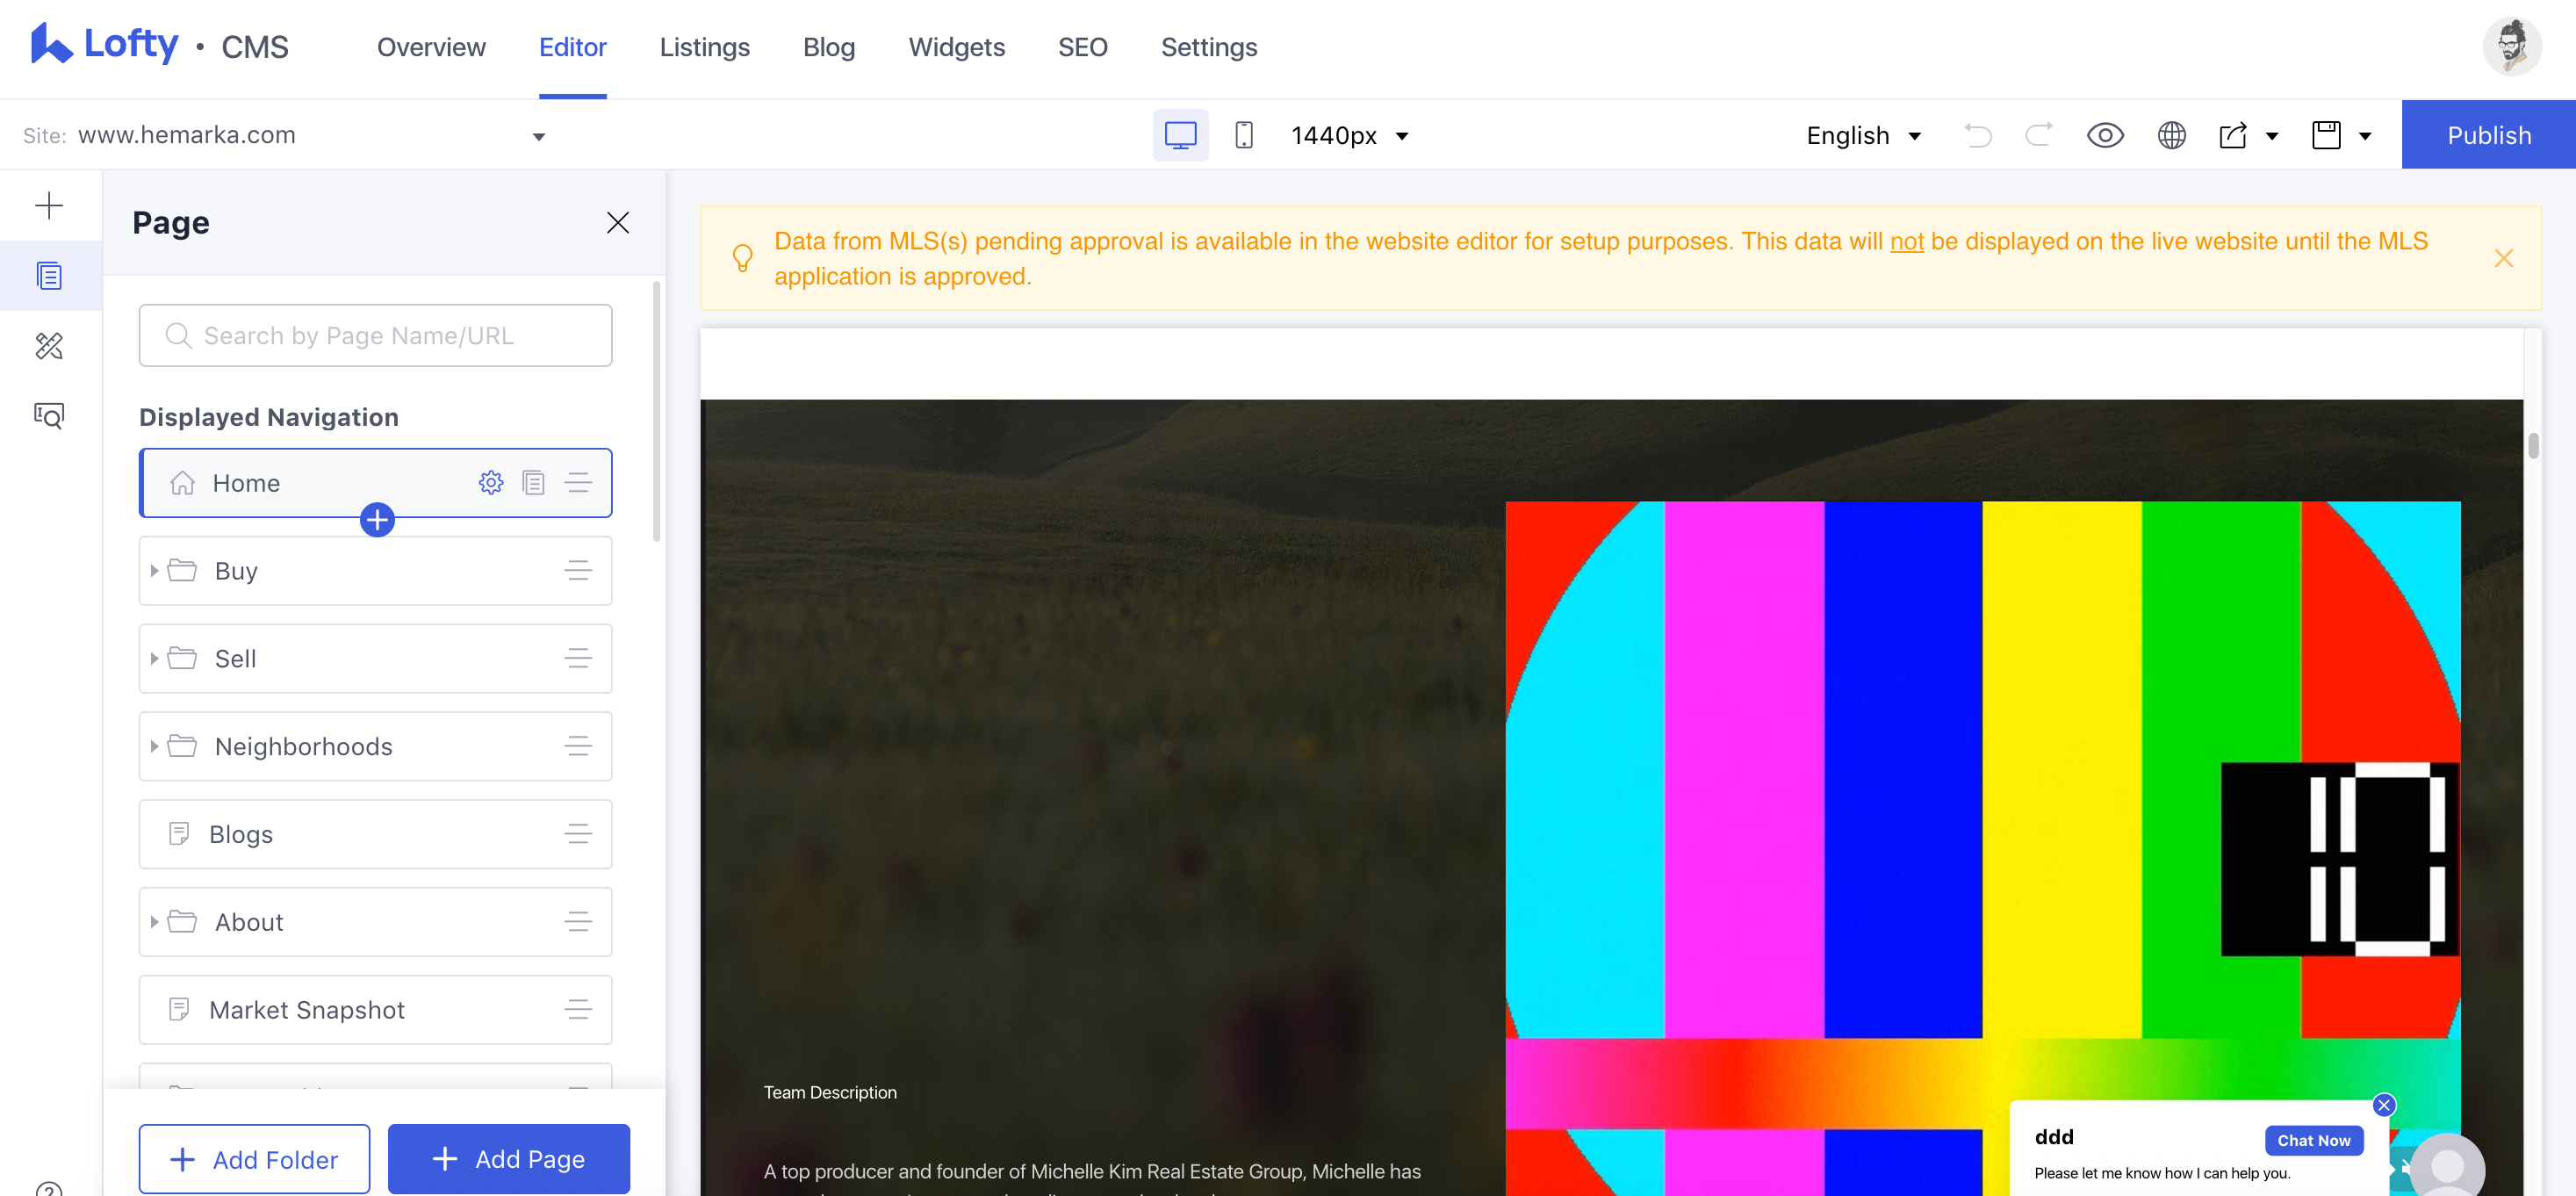Click the blue plus below Home
This screenshot has width=2576, height=1196.
point(377,519)
